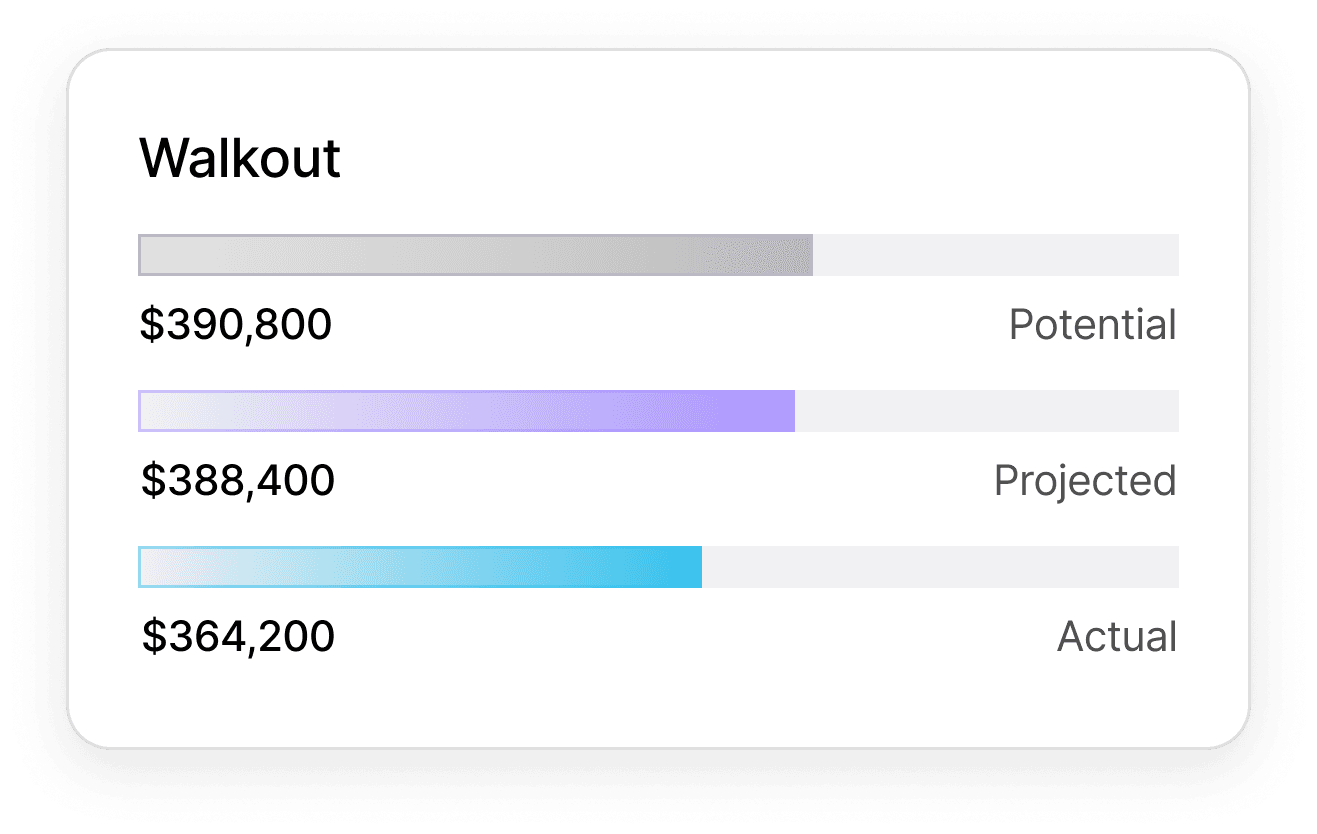Click the empty track of the Actual bar
This screenshot has width=1317, height=834.
(x=940, y=567)
